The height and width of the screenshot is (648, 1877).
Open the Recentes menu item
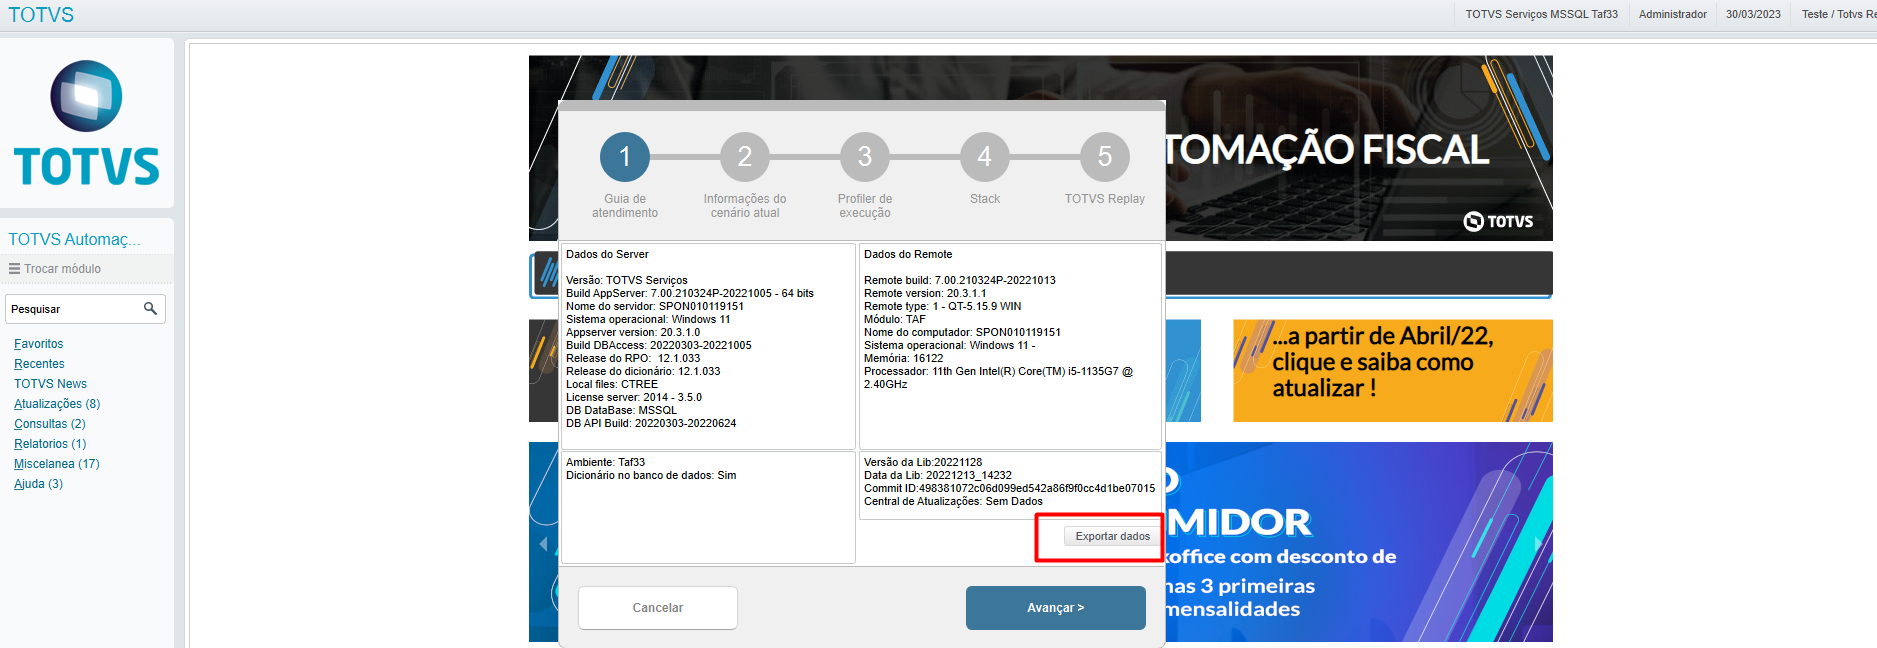[39, 364]
